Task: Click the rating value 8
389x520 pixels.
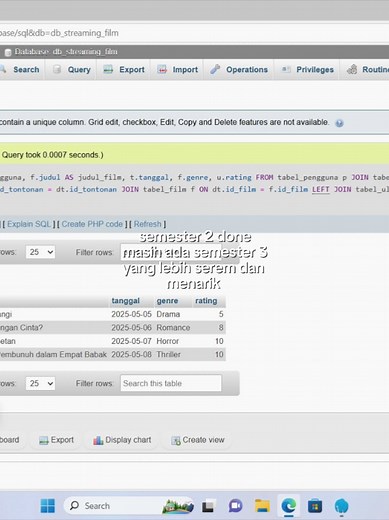Action: click(221, 328)
